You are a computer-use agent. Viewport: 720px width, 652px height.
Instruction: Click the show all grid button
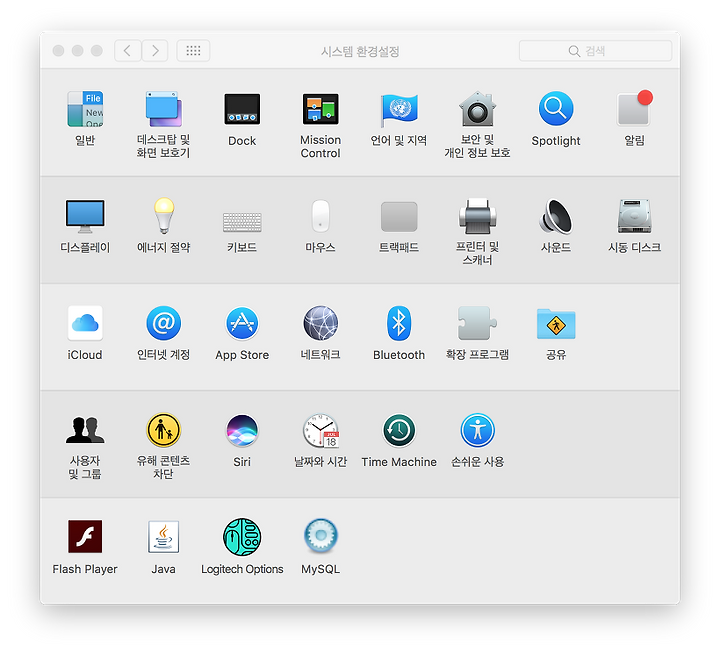point(193,51)
